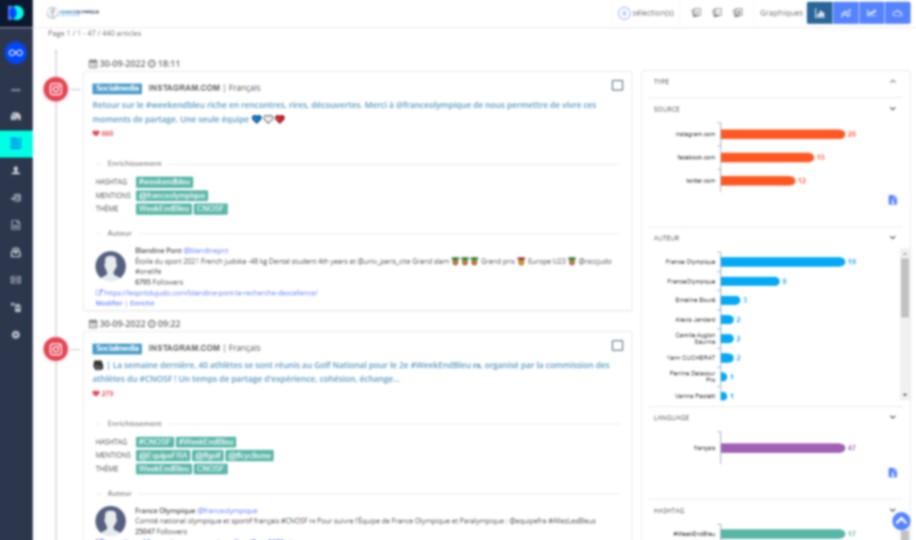The width and height of the screenshot is (916, 540).
Task: Click France Olympique author avatar thumbnail
Action: (110, 520)
